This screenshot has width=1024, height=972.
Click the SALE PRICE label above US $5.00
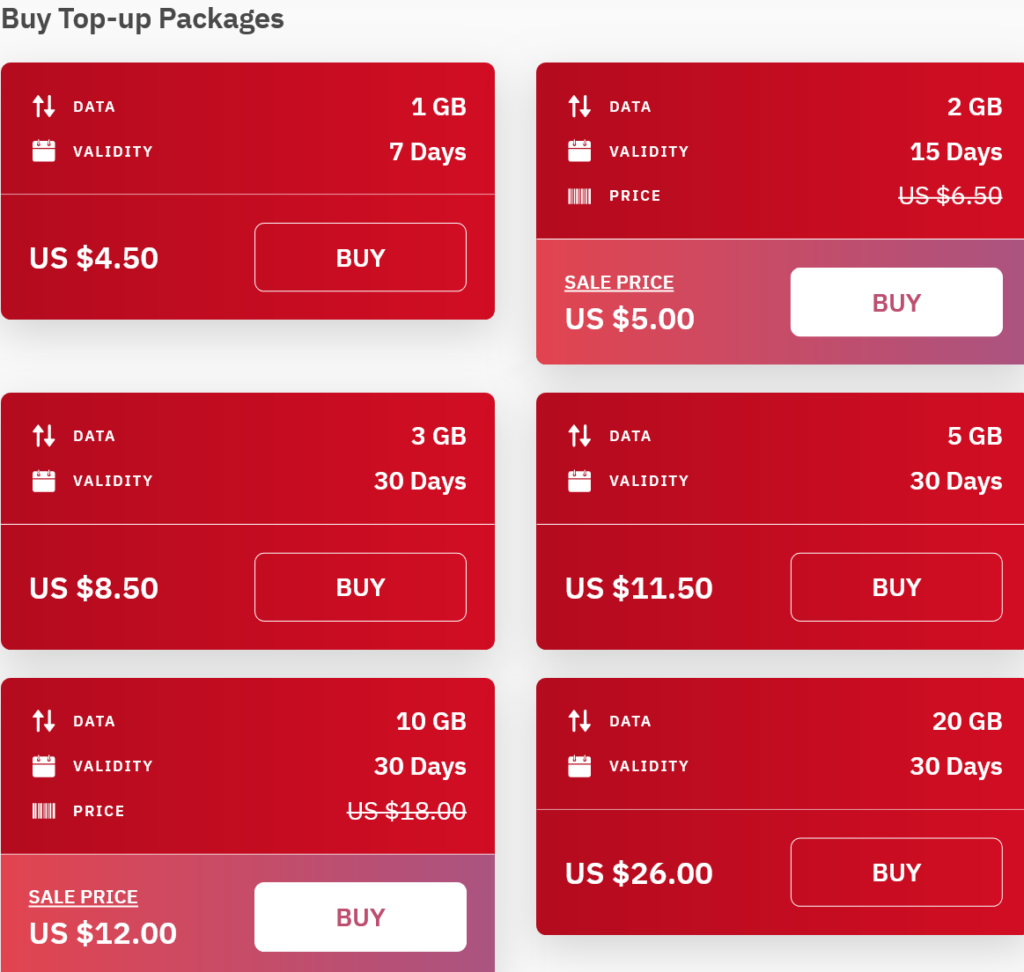(619, 283)
